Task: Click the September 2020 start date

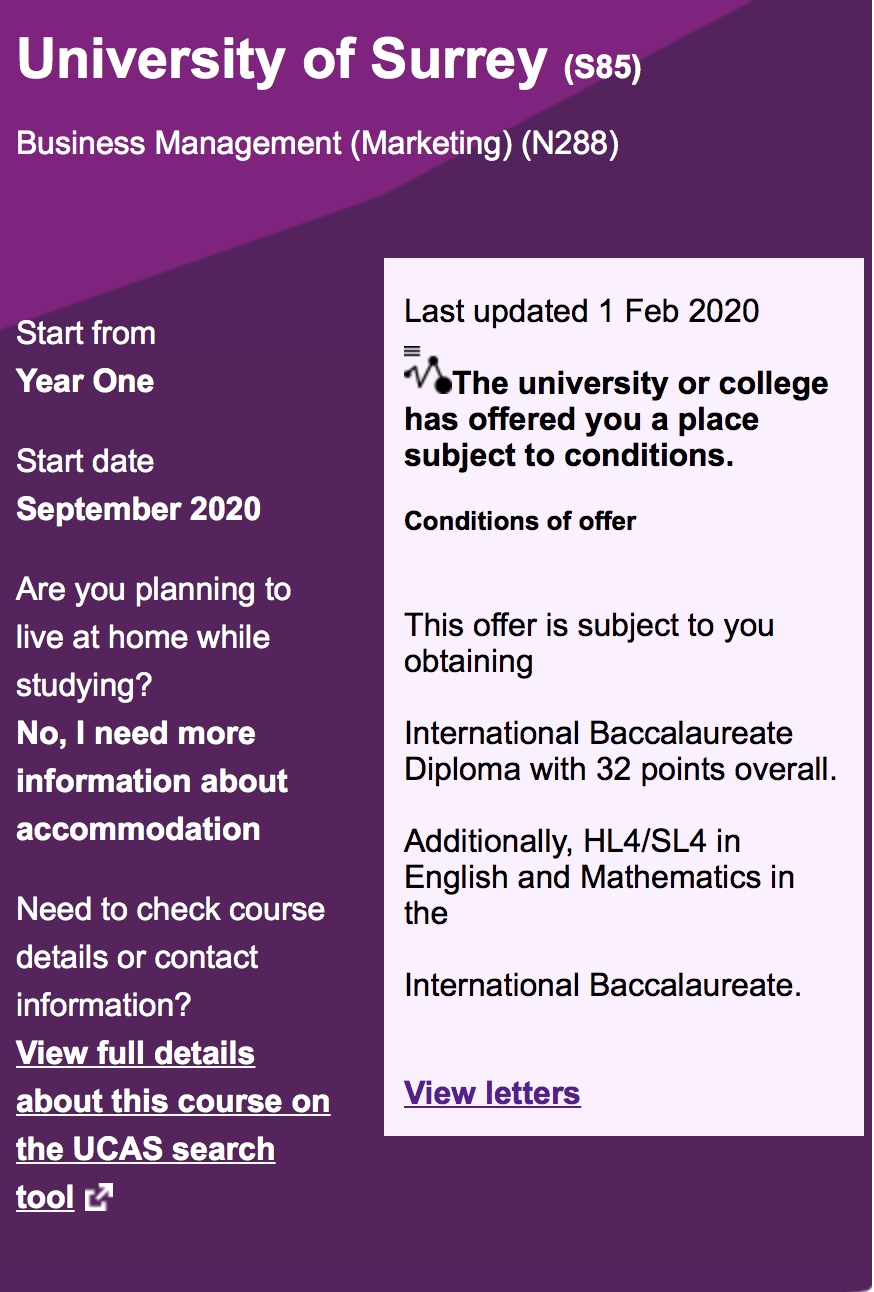Action: 139,509
